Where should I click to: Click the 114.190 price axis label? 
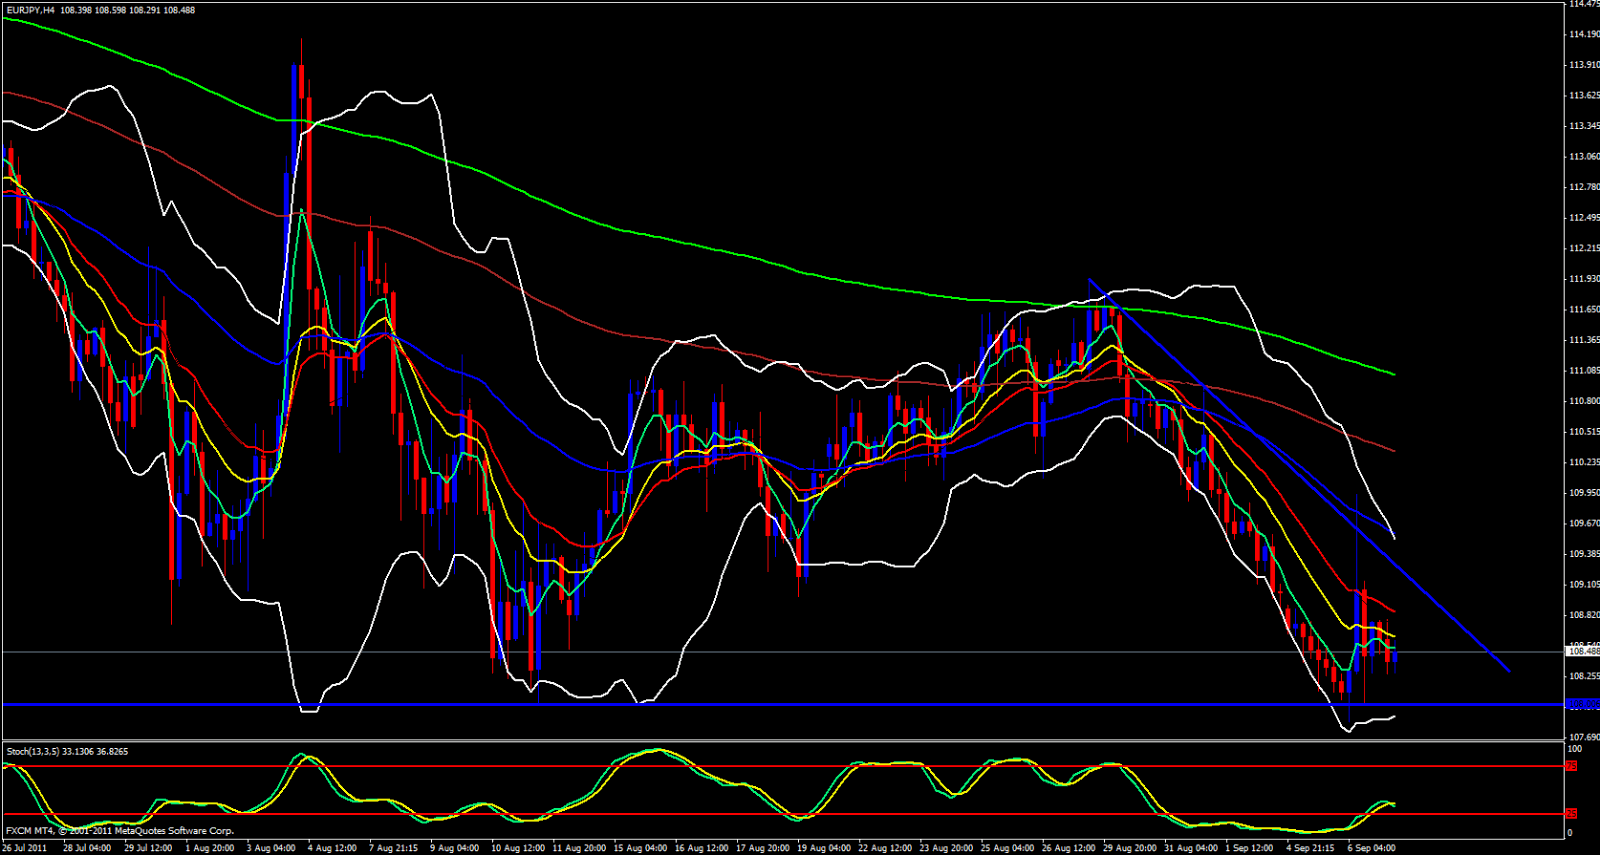pyautogui.click(x=1584, y=34)
